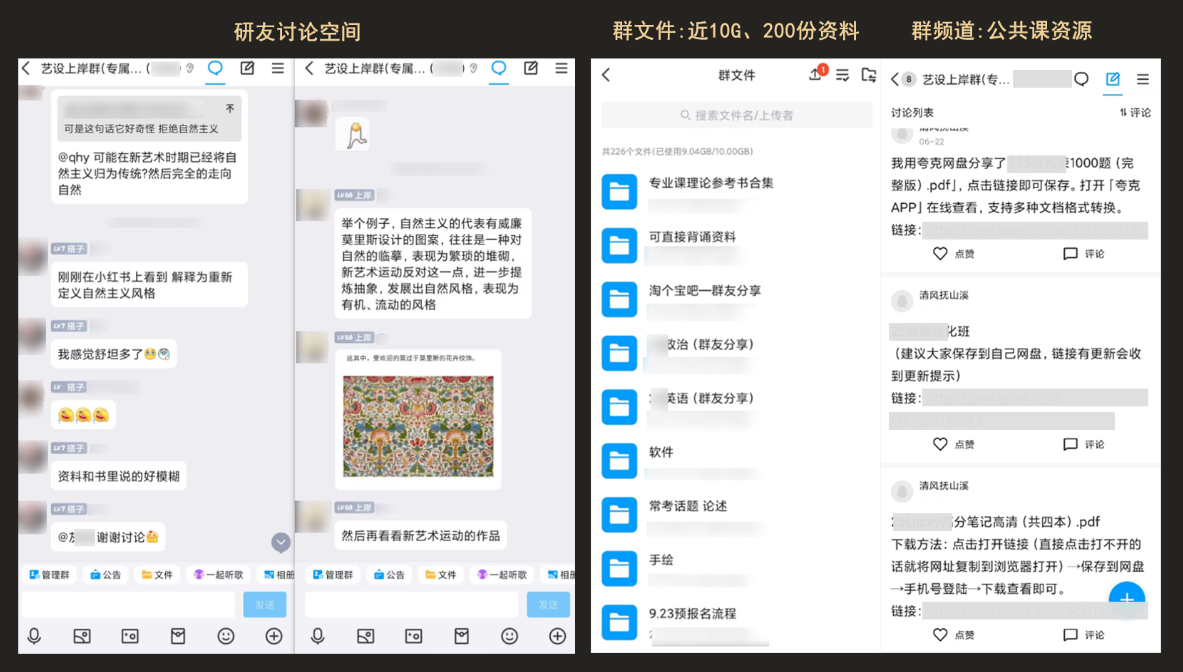The image size is (1183, 672).
Task: Go back from the 群频道 screen
Action: point(895,79)
